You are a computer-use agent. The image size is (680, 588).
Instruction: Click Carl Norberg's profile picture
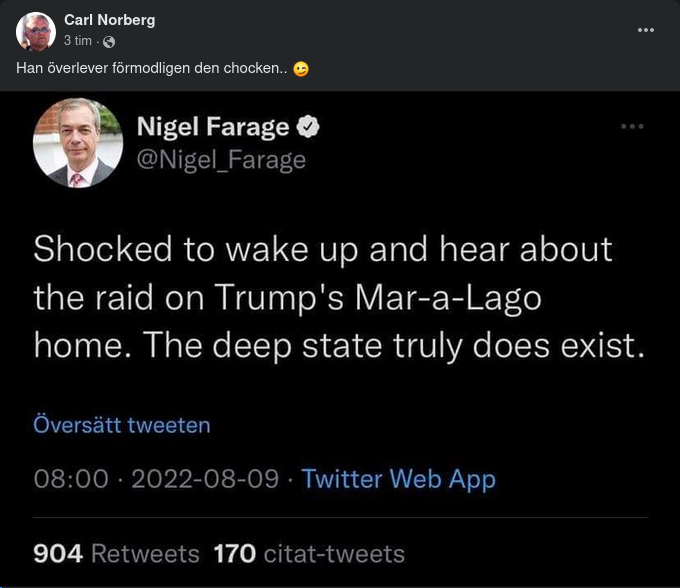[x=36, y=32]
